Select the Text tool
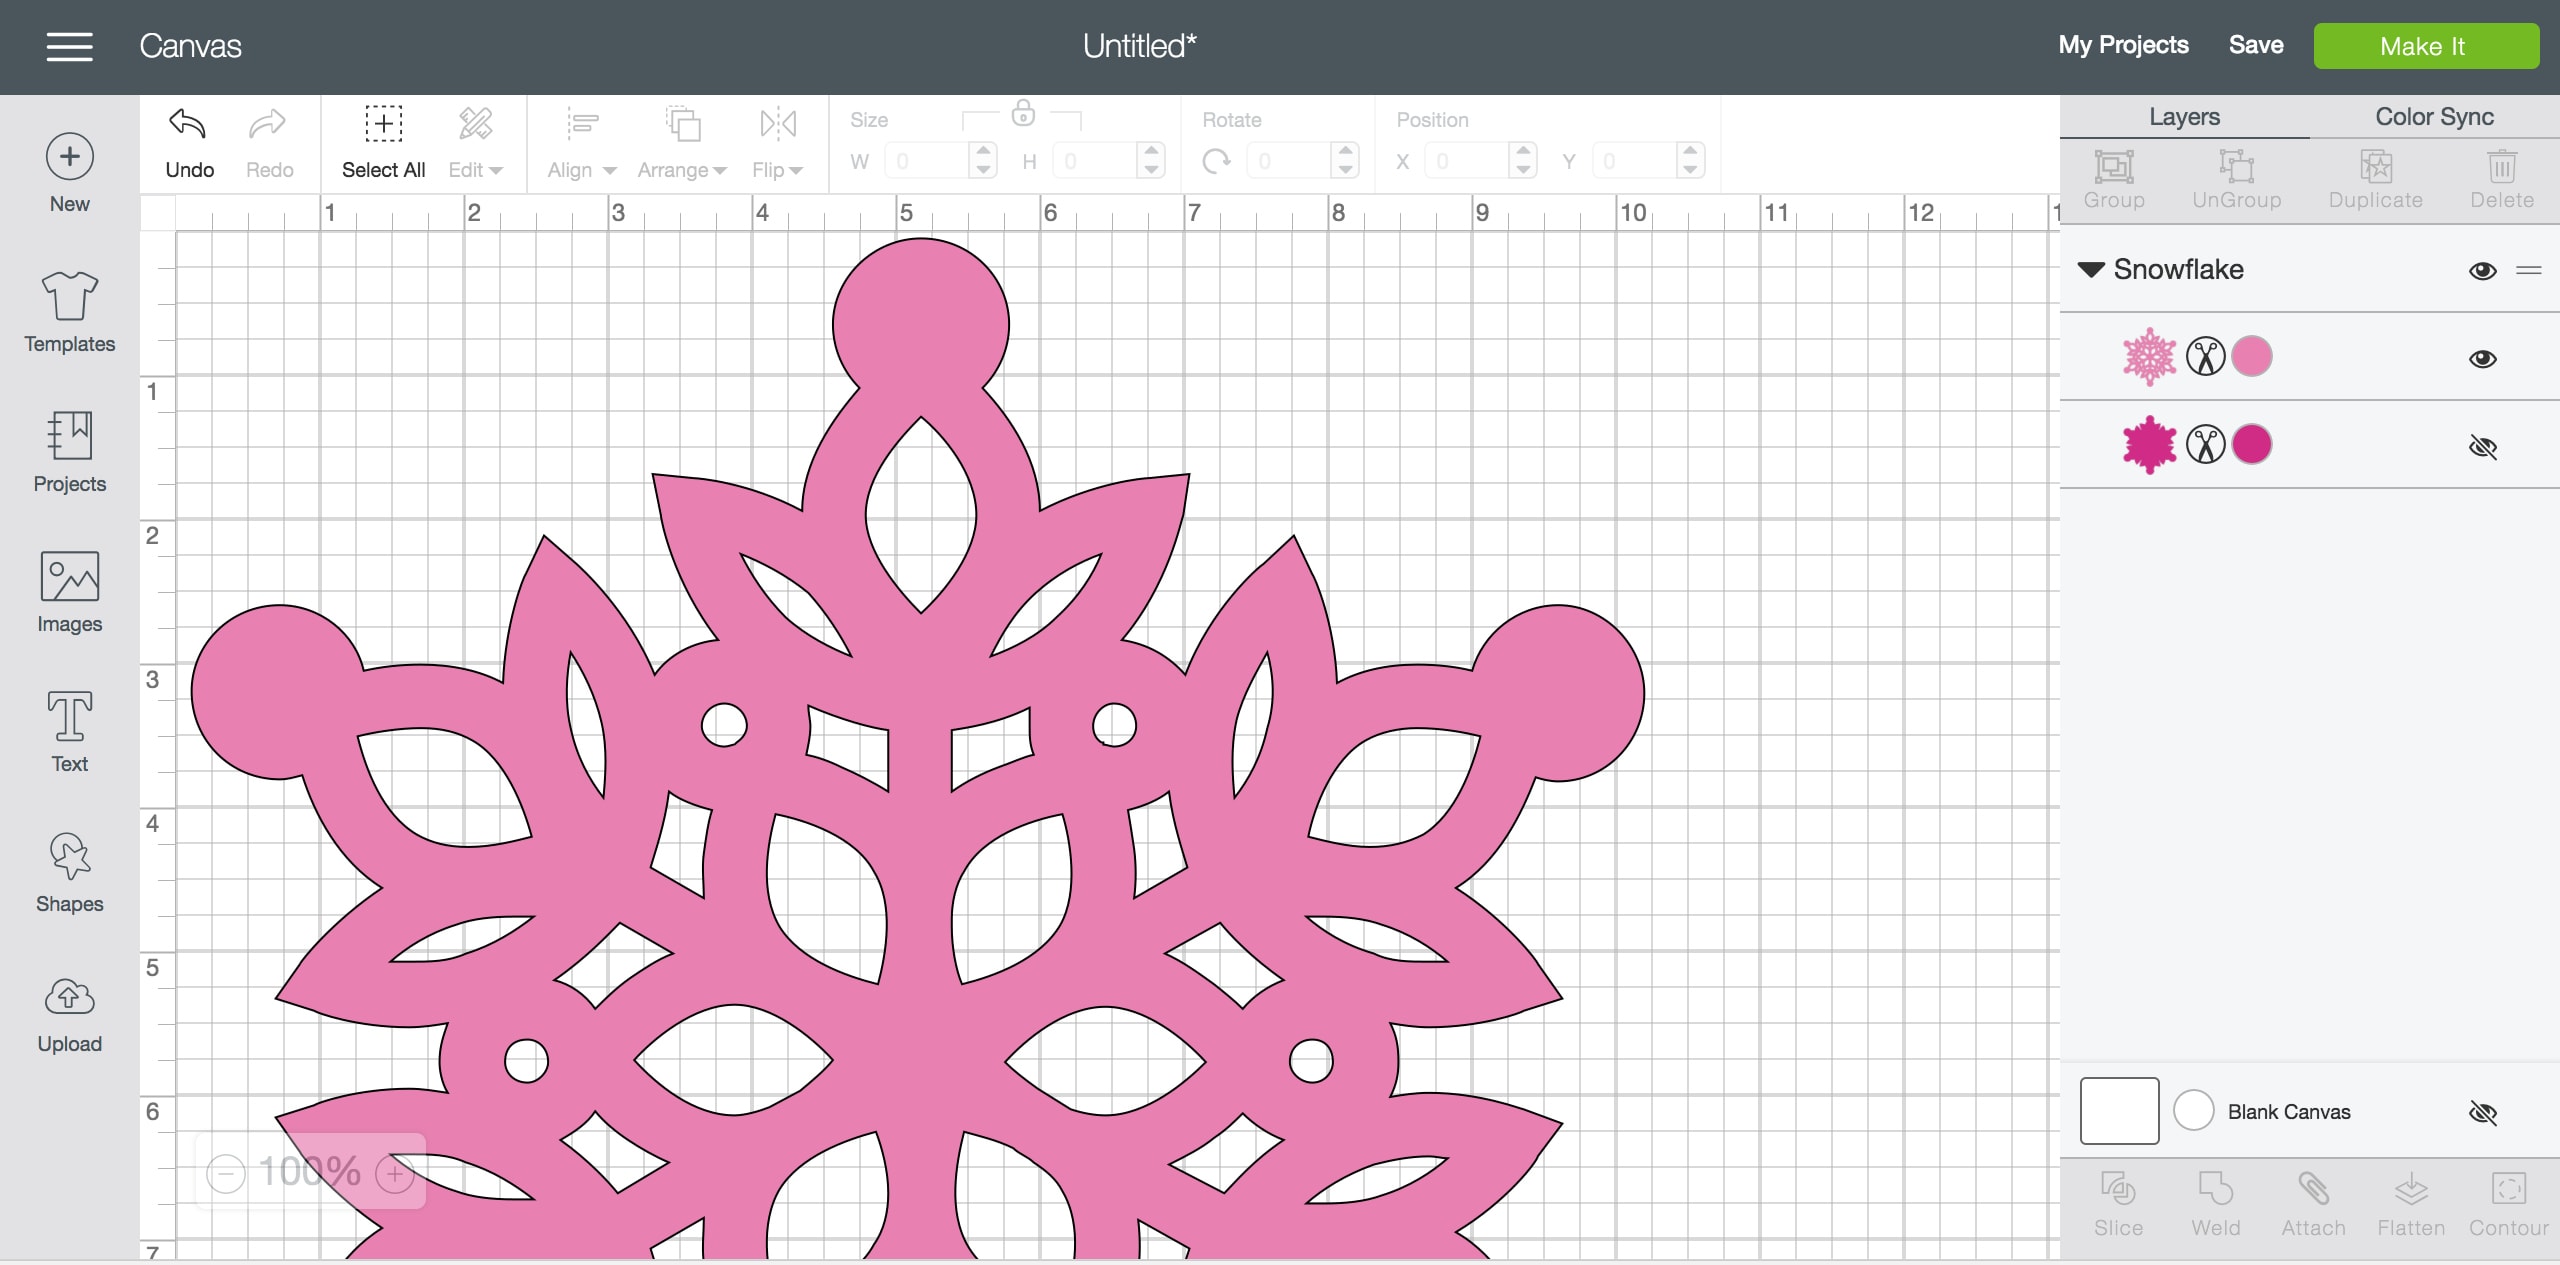The width and height of the screenshot is (2560, 1265). [69, 732]
